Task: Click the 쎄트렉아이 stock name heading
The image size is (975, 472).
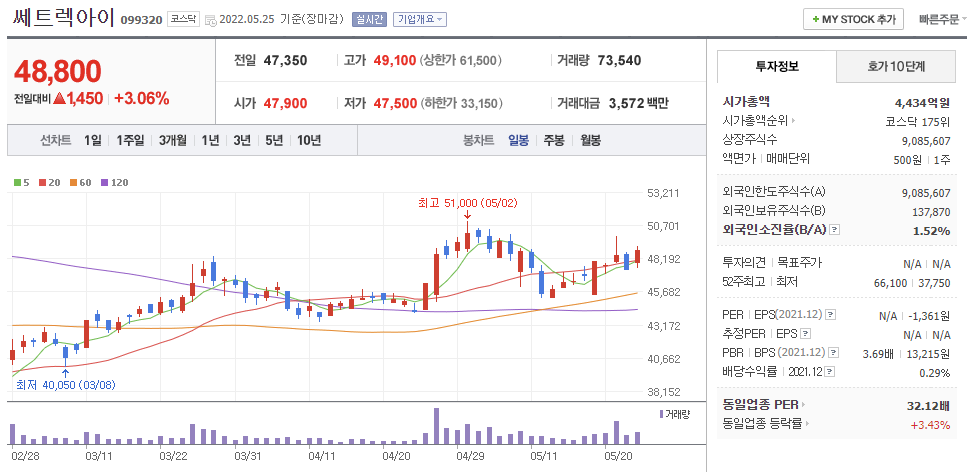Action: click(x=63, y=18)
